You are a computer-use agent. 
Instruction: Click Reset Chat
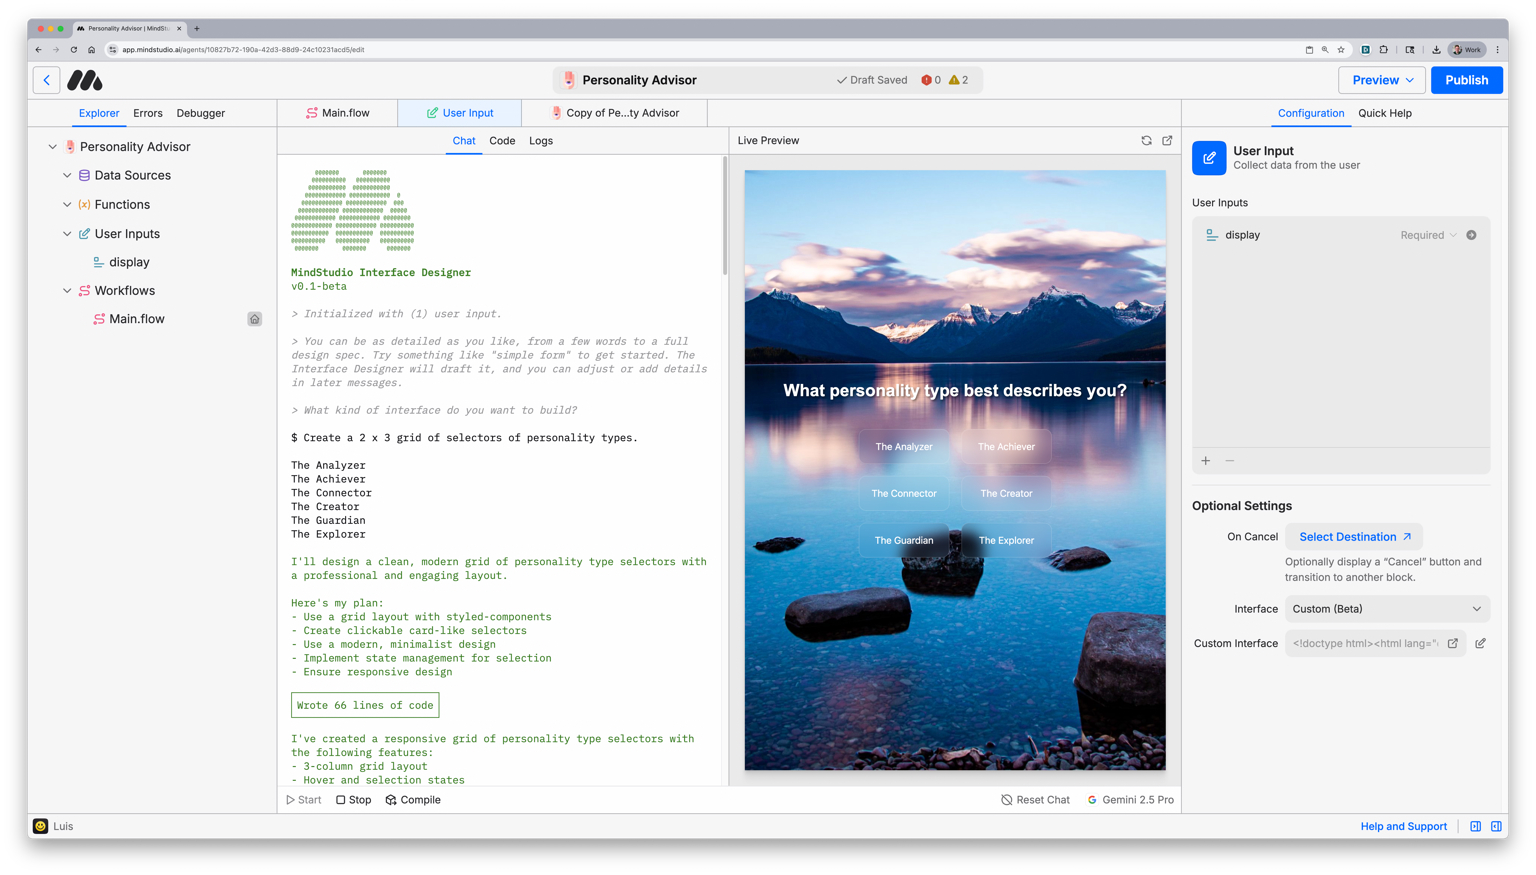point(1035,800)
